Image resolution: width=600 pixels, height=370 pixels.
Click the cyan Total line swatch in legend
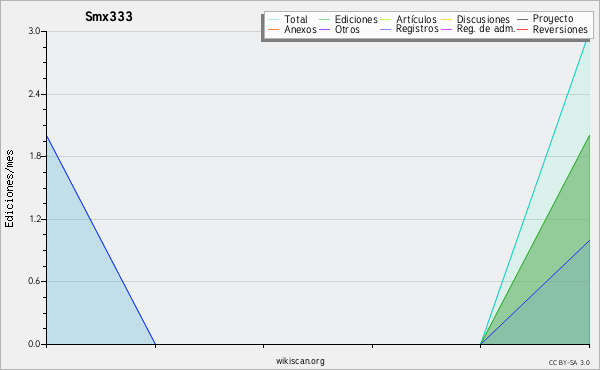click(x=274, y=20)
